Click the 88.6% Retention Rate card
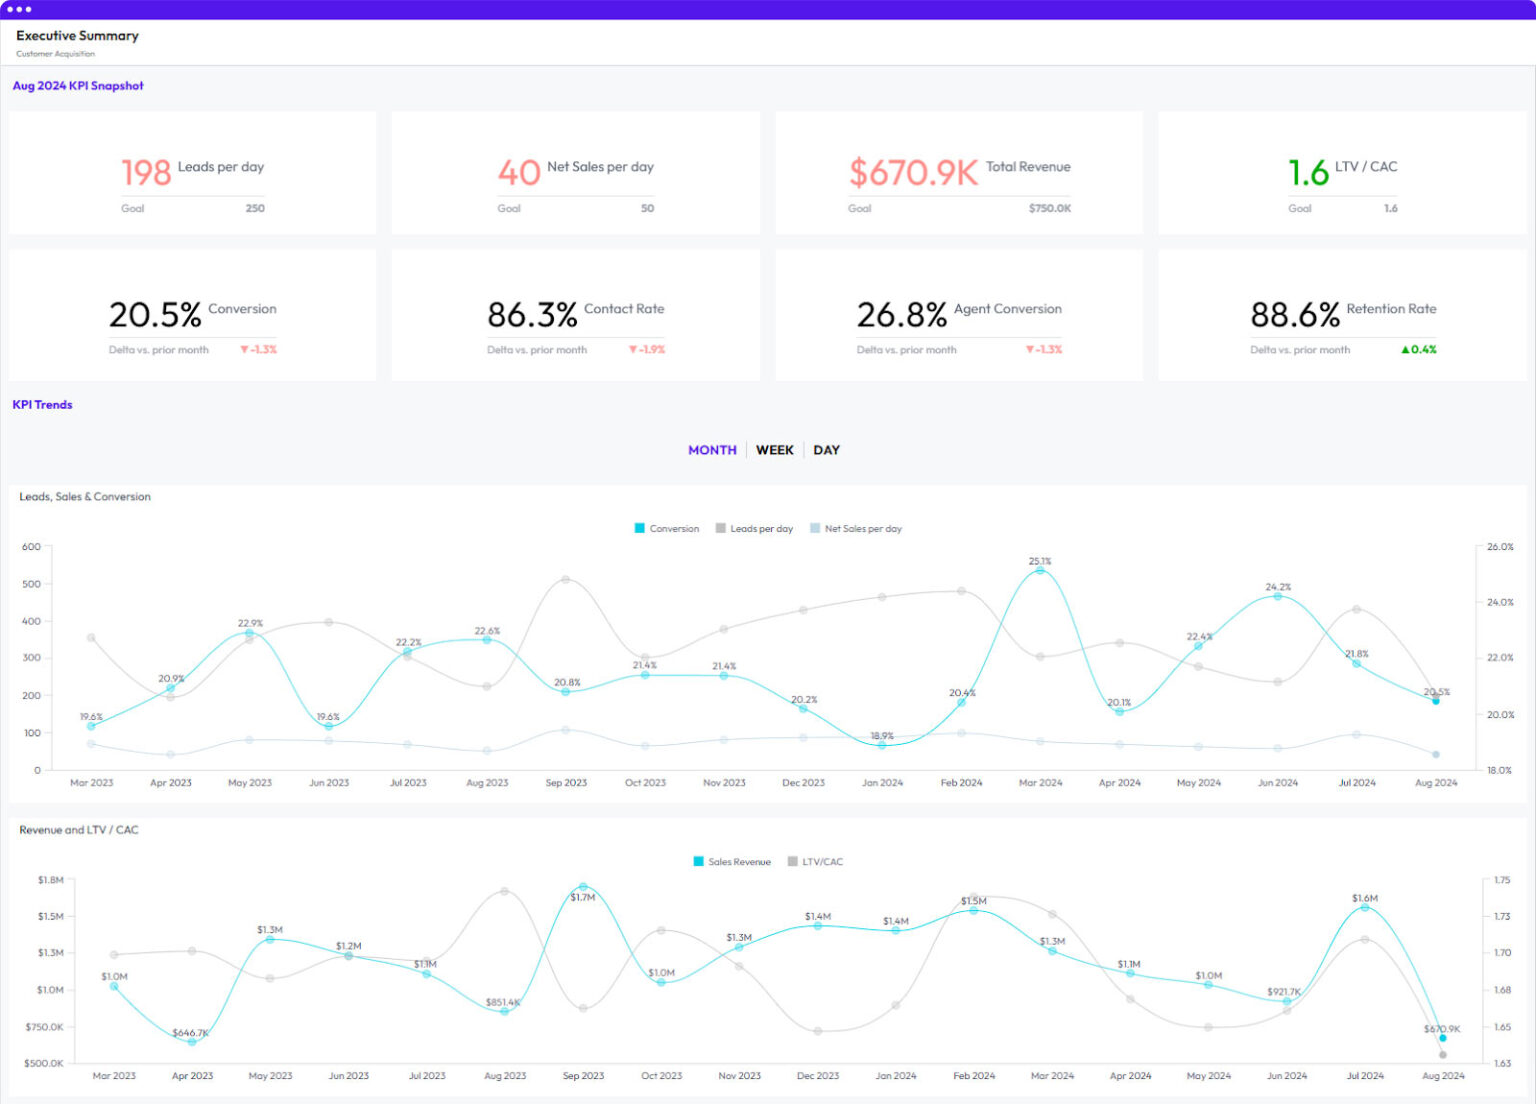The height and width of the screenshot is (1104, 1536). tap(1341, 315)
